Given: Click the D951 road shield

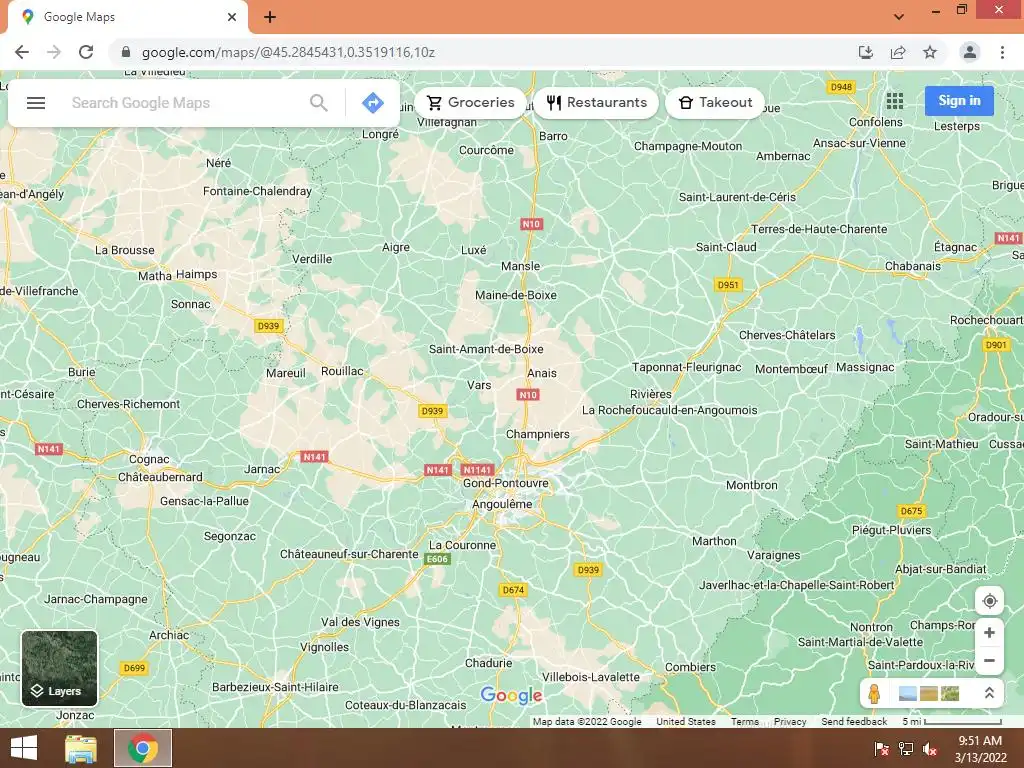Looking at the screenshot, I should click(x=728, y=285).
